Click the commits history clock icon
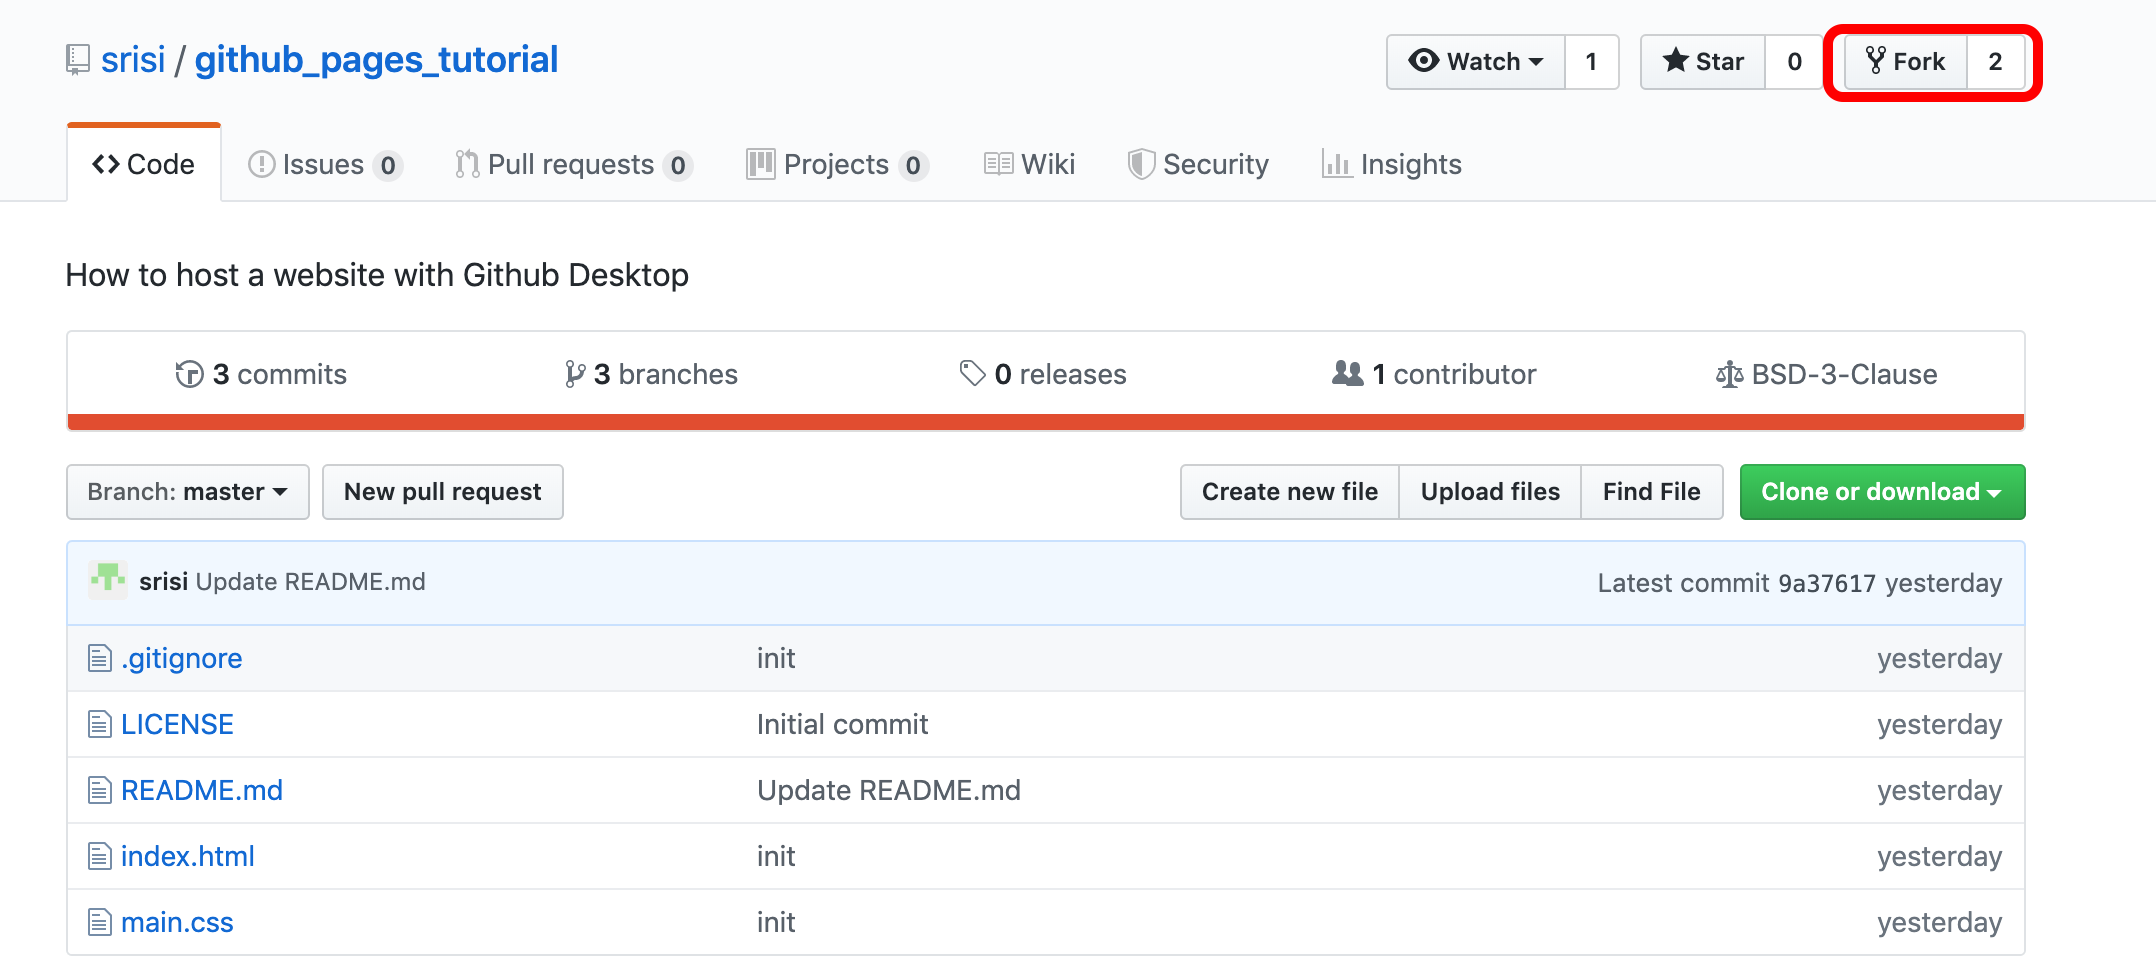The height and width of the screenshot is (970, 2156). tap(189, 374)
